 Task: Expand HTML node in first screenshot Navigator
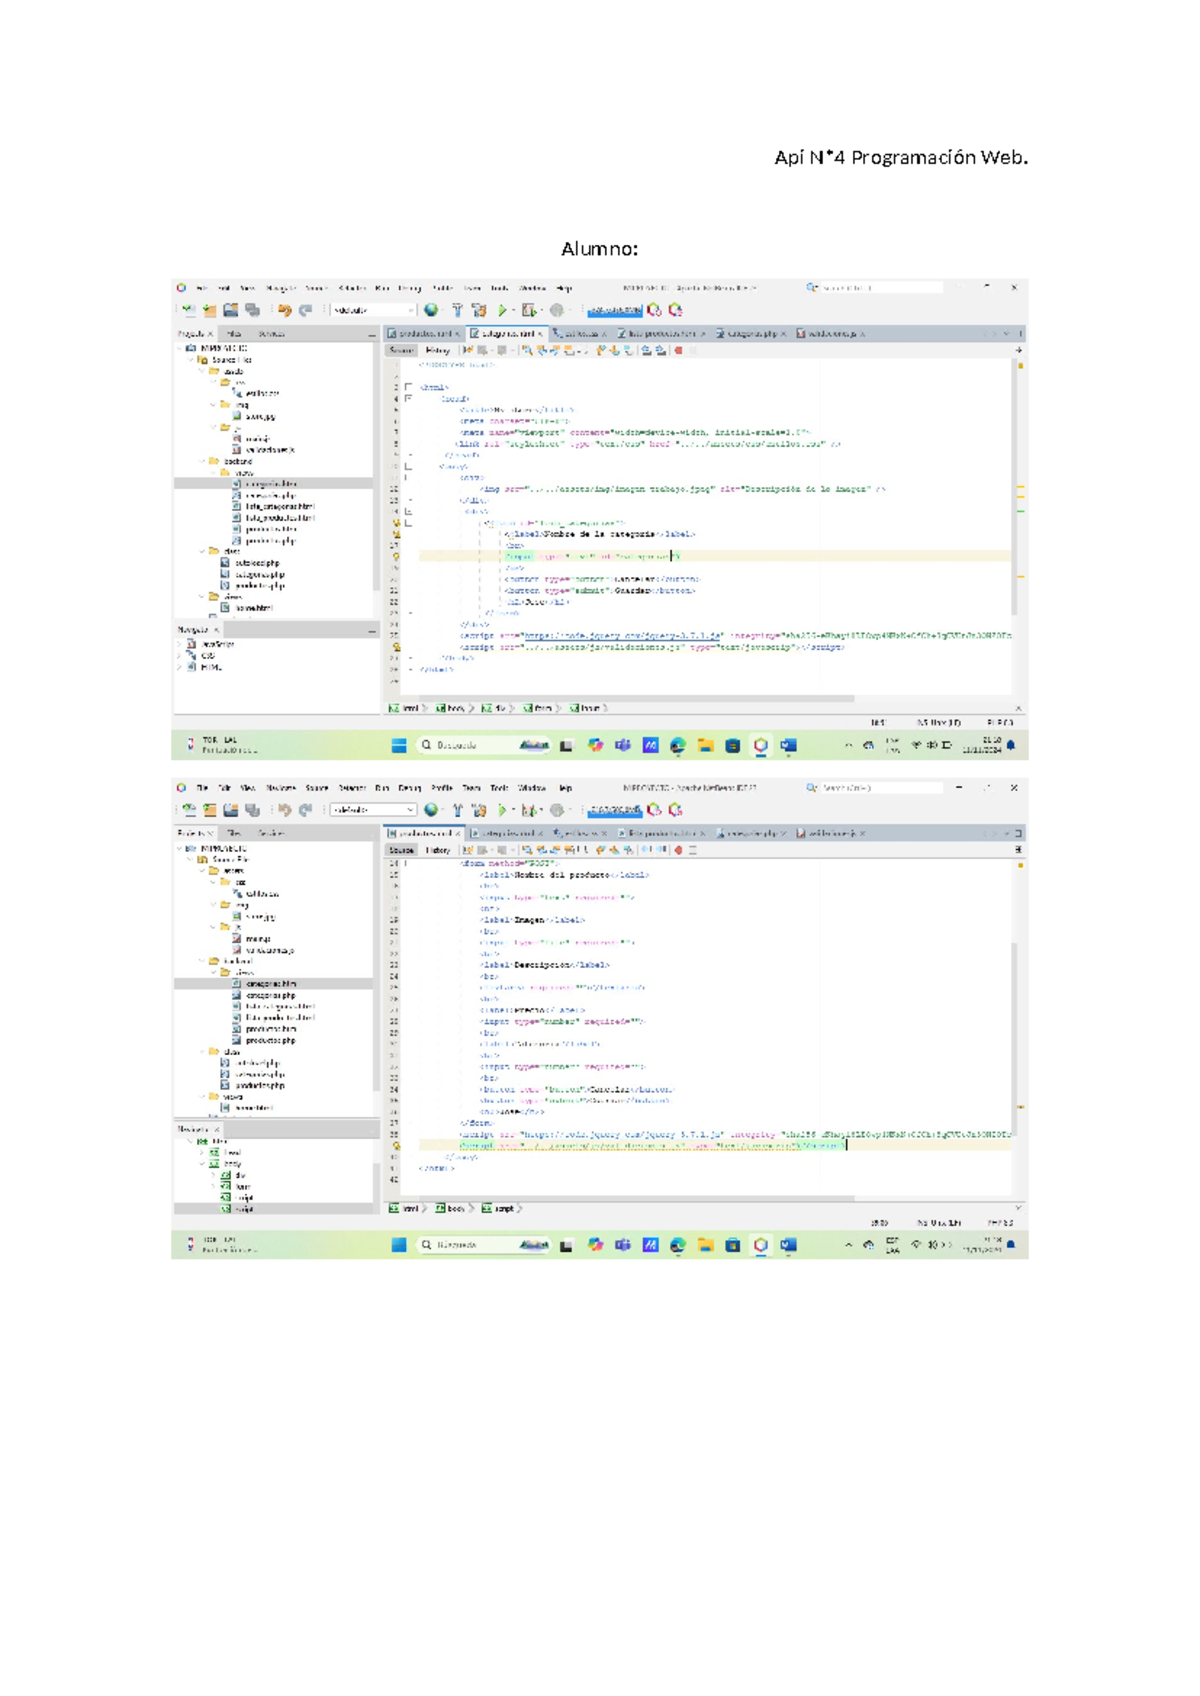[181, 667]
